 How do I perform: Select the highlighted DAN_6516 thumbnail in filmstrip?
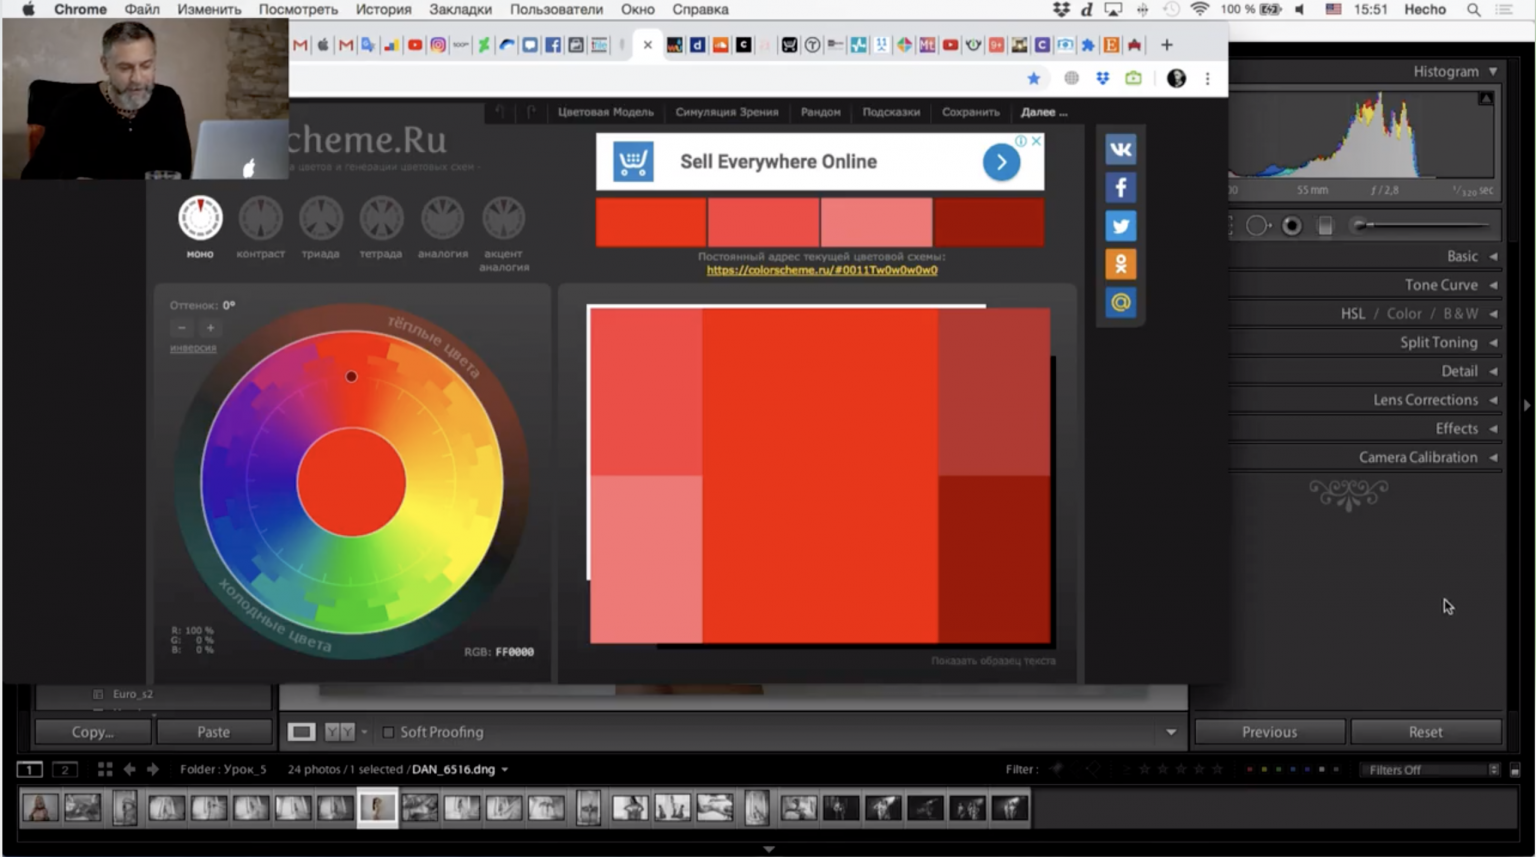pyautogui.click(x=377, y=807)
